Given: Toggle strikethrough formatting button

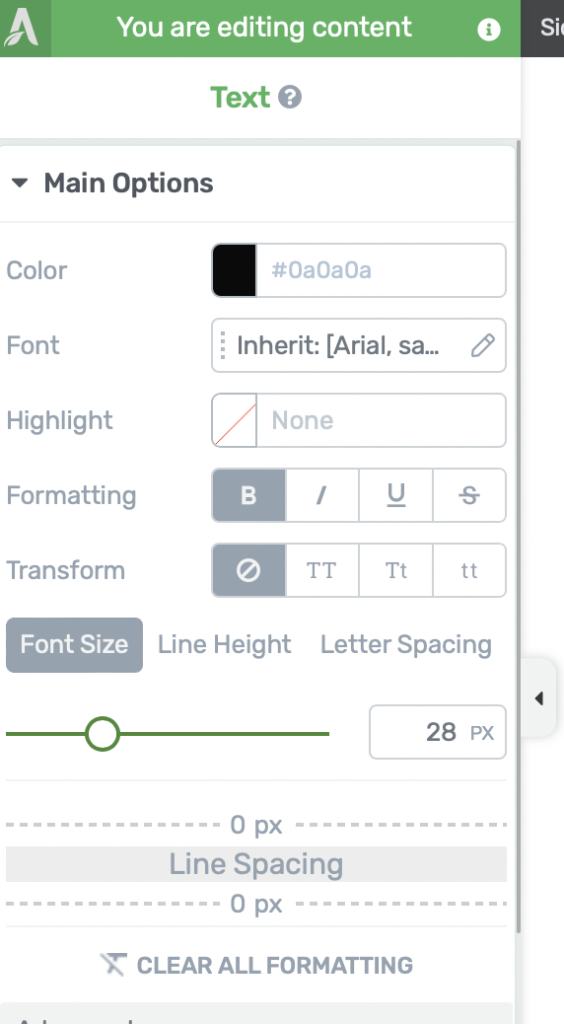Looking at the screenshot, I should pyautogui.click(x=469, y=495).
